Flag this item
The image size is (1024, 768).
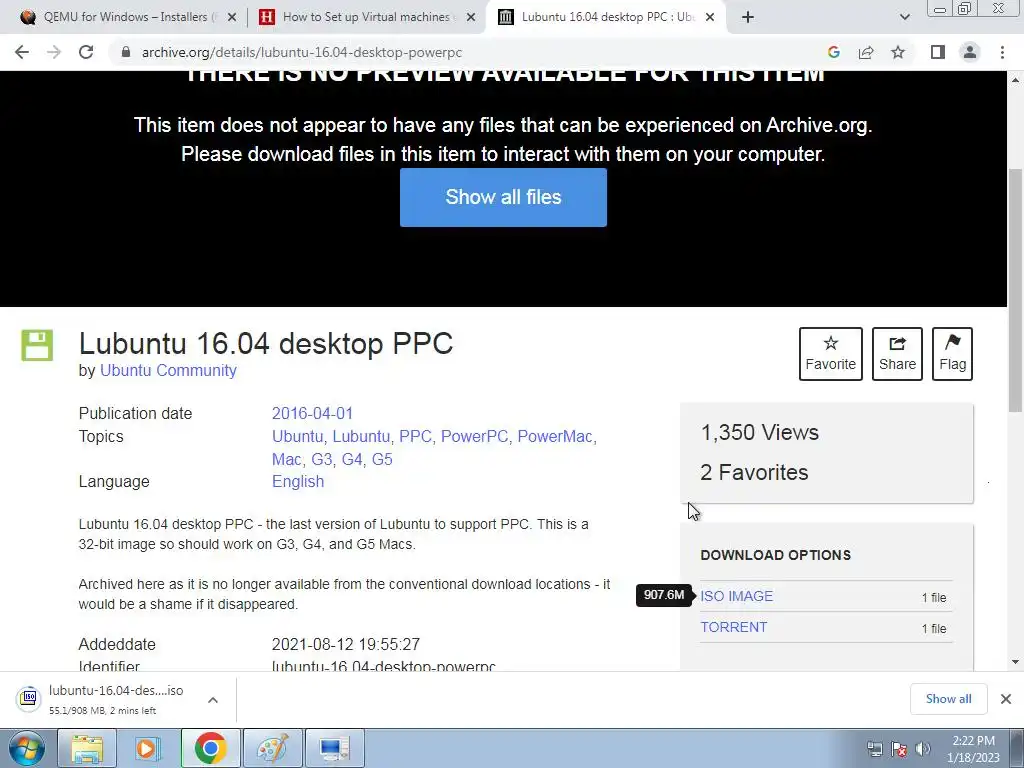coord(952,354)
